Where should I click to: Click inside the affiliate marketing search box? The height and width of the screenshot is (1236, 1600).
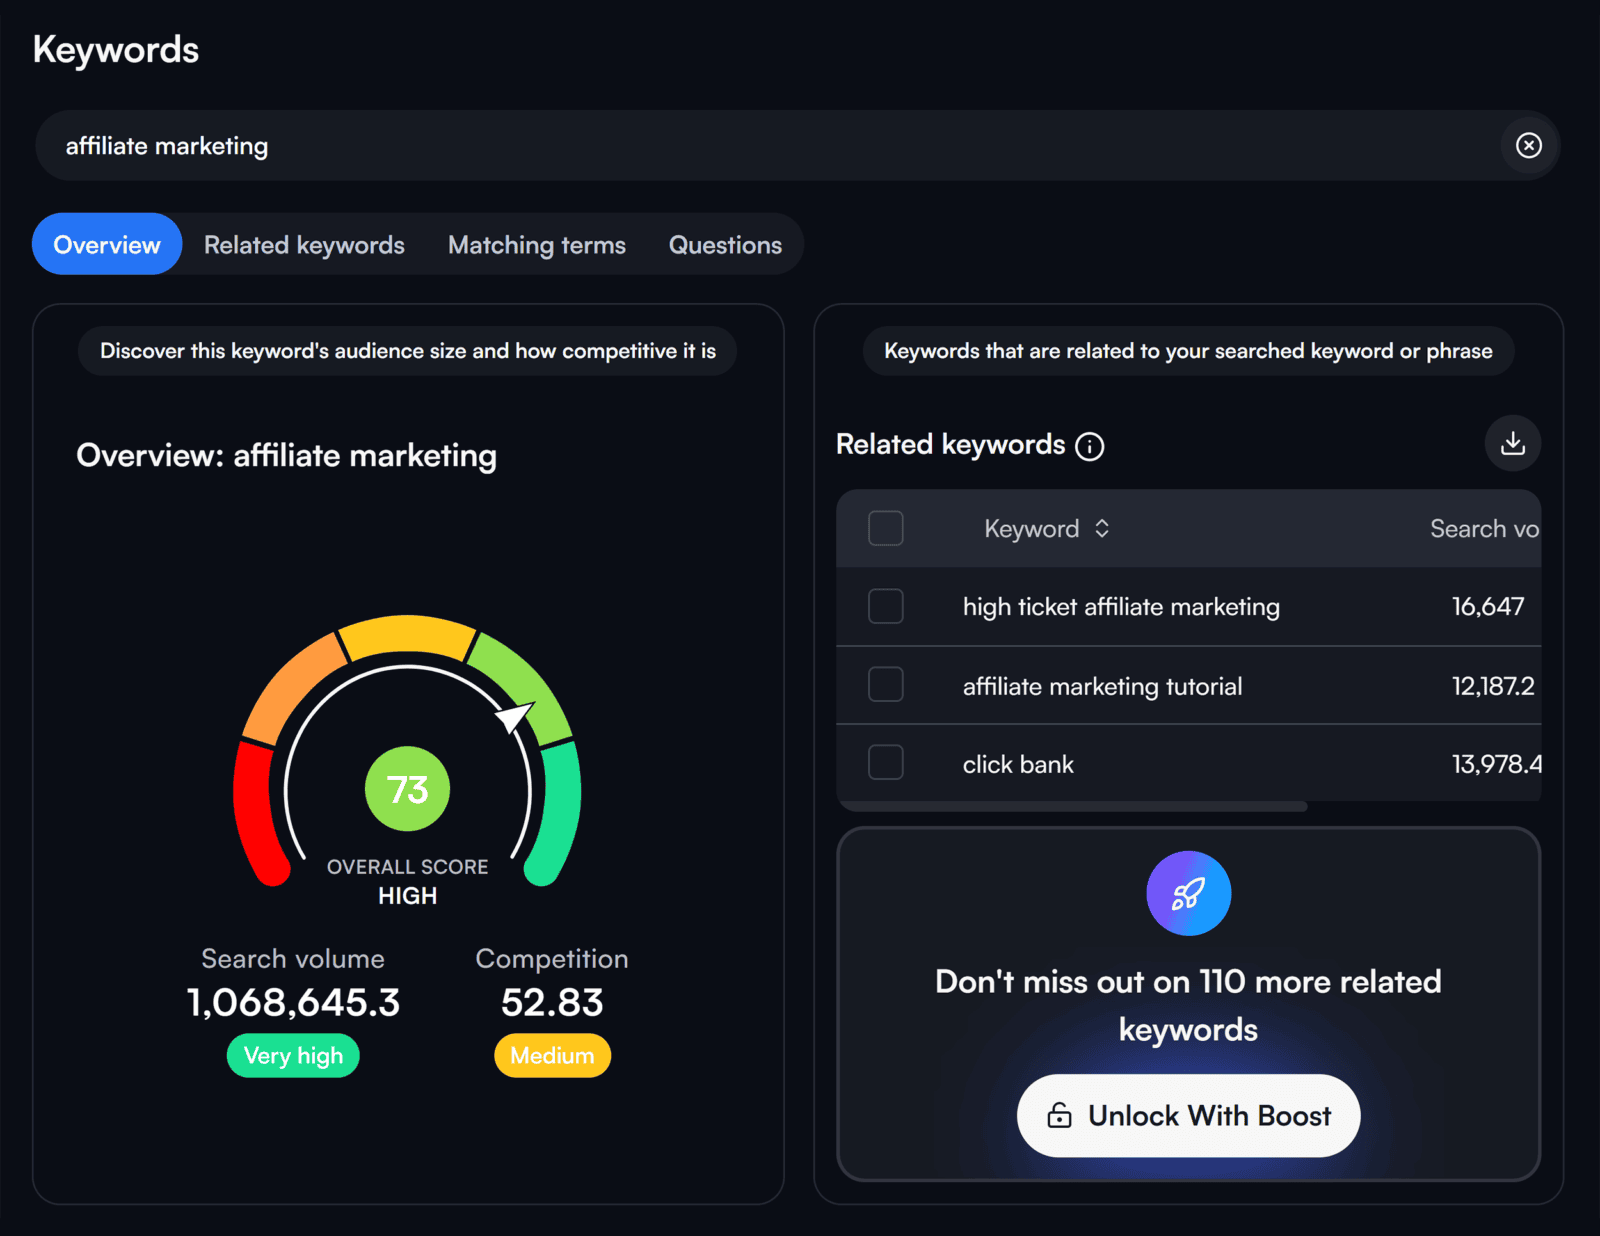coord(700,146)
